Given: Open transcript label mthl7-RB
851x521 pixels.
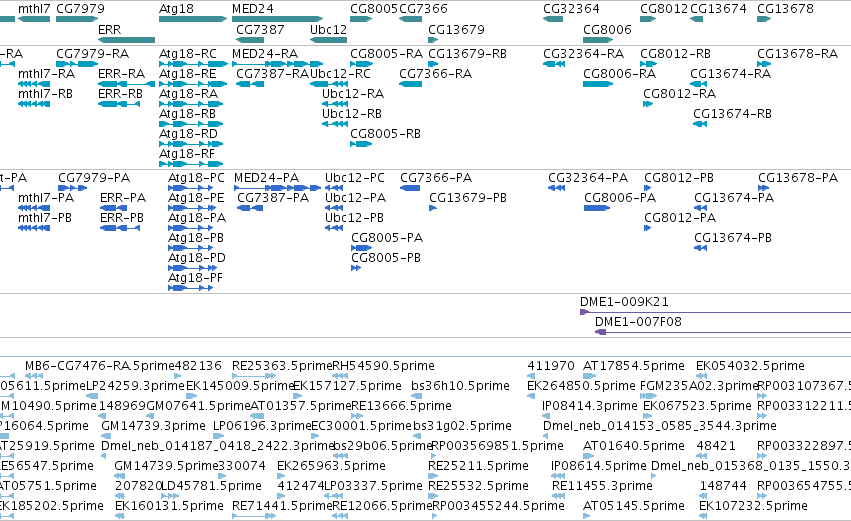Looking at the screenshot, I should 46,94.
